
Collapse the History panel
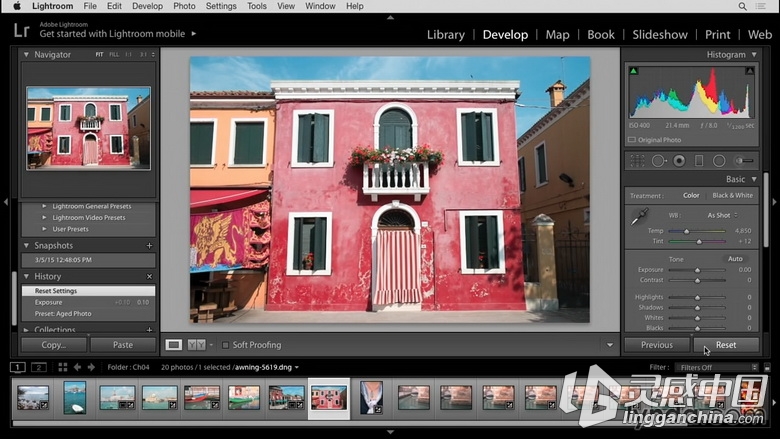(26, 276)
